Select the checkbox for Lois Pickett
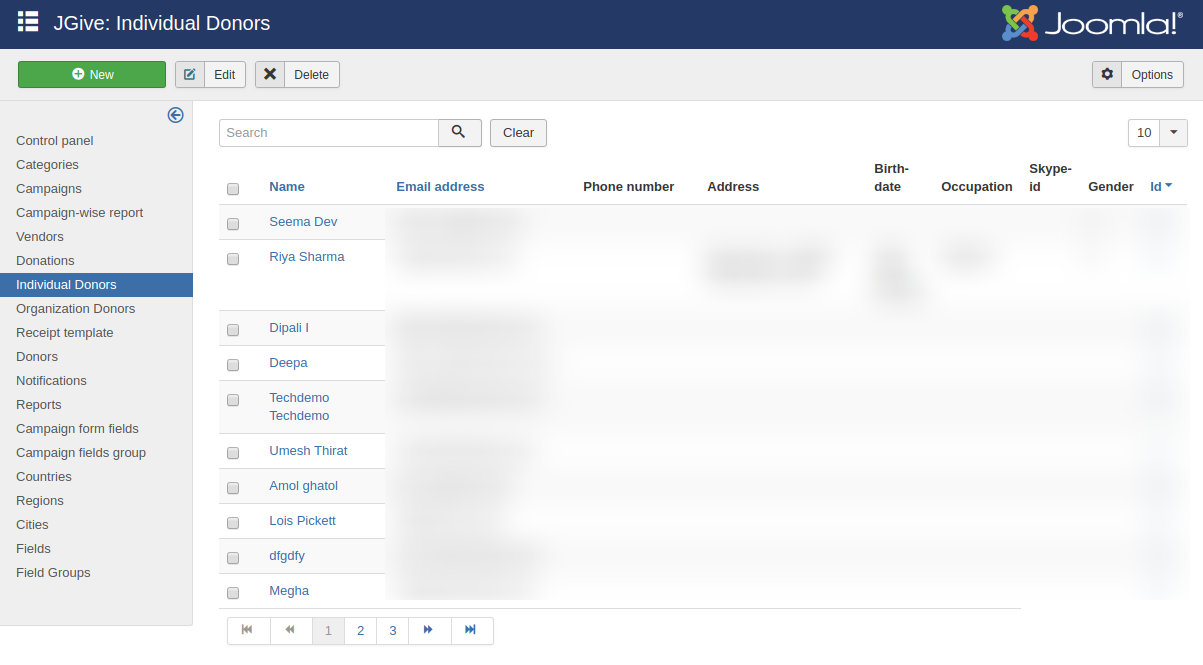 click(x=233, y=523)
